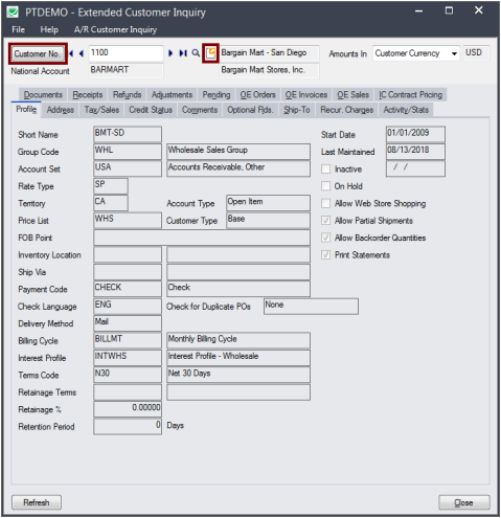Click the customer notes icon
The image size is (501, 518).
coord(211,53)
